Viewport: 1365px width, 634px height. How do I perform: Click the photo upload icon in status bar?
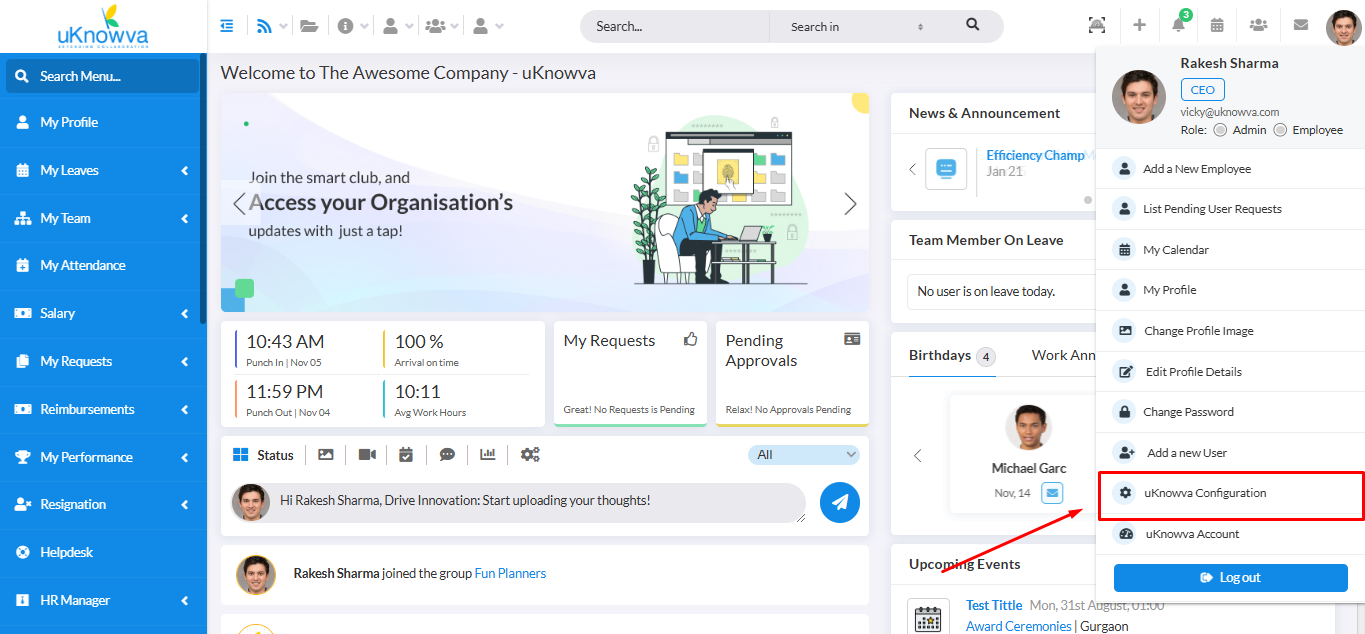tap(326, 454)
